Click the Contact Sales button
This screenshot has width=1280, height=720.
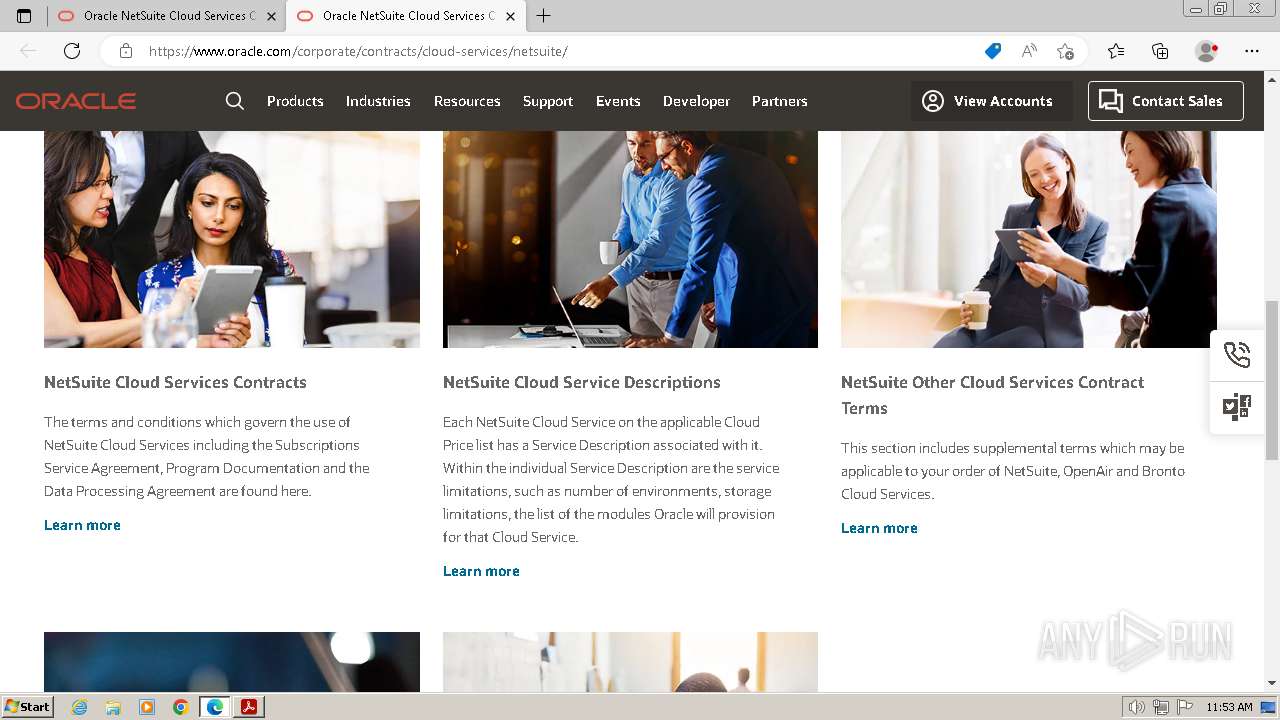pos(1166,101)
